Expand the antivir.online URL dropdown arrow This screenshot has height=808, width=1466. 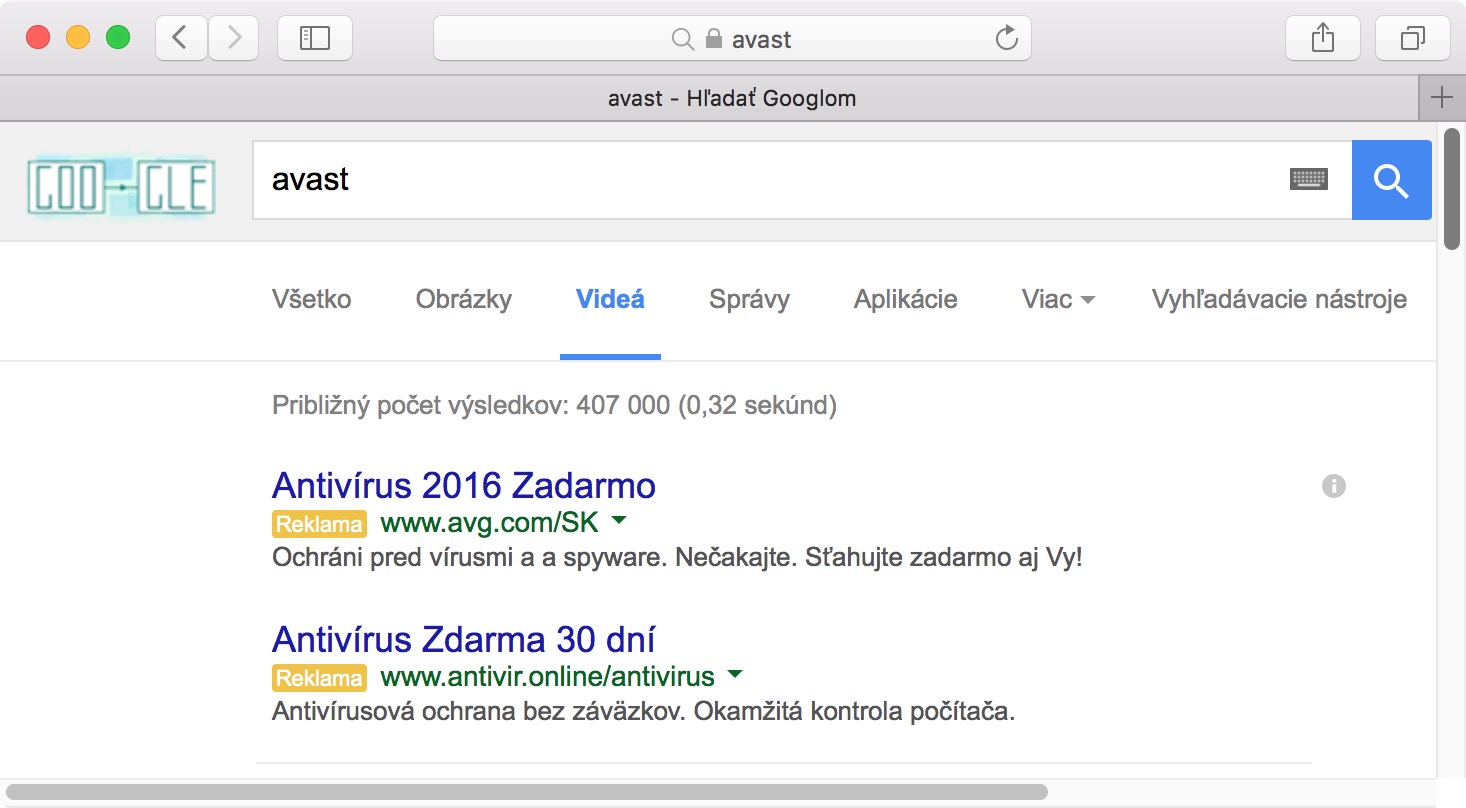[x=735, y=674]
